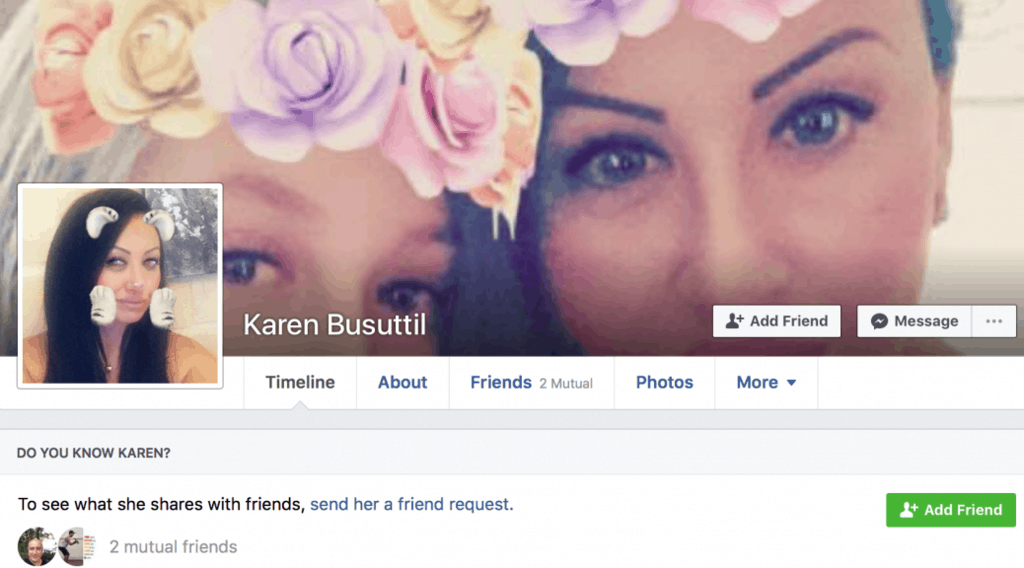Open the three-dots more options button

click(994, 321)
